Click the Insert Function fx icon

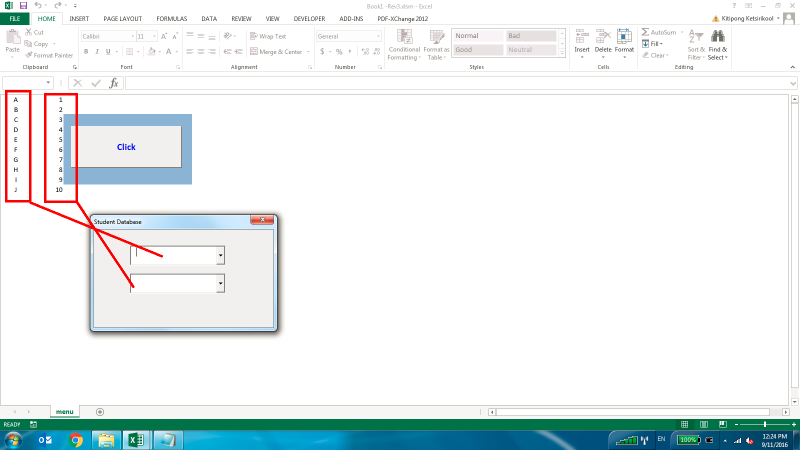pyautogui.click(x=114, y=83)
